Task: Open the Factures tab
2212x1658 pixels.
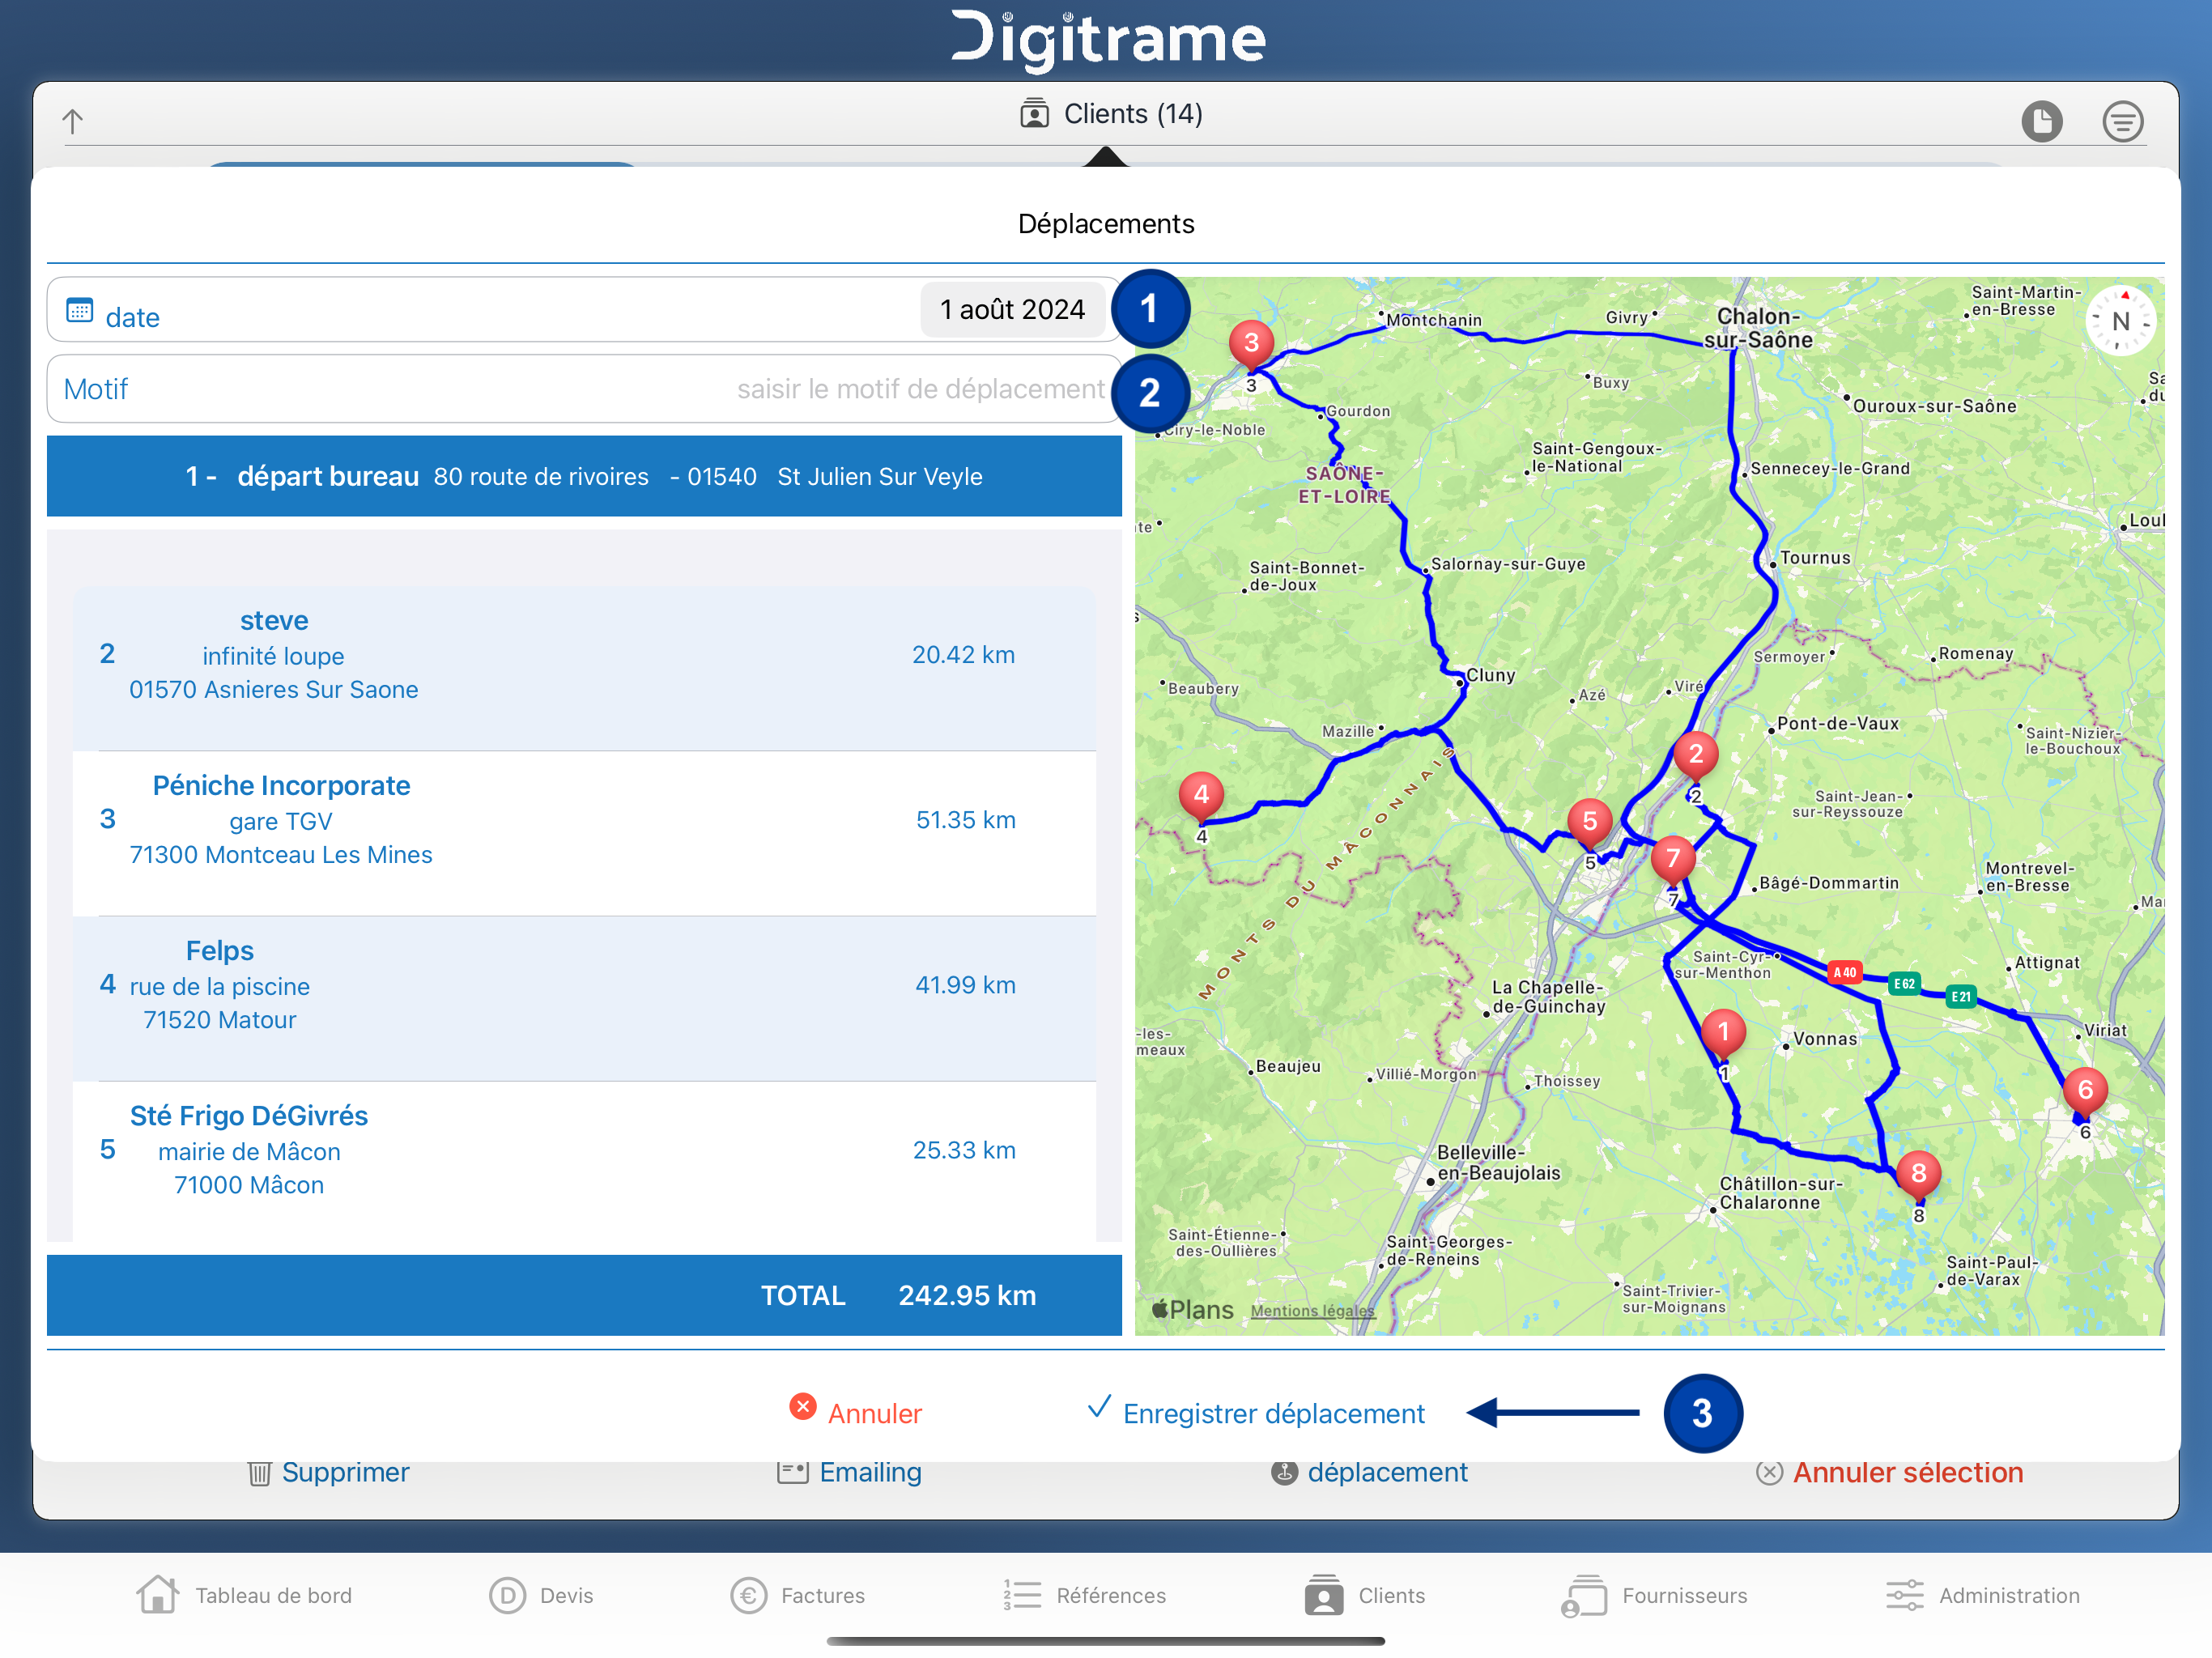Action: 797,1595
